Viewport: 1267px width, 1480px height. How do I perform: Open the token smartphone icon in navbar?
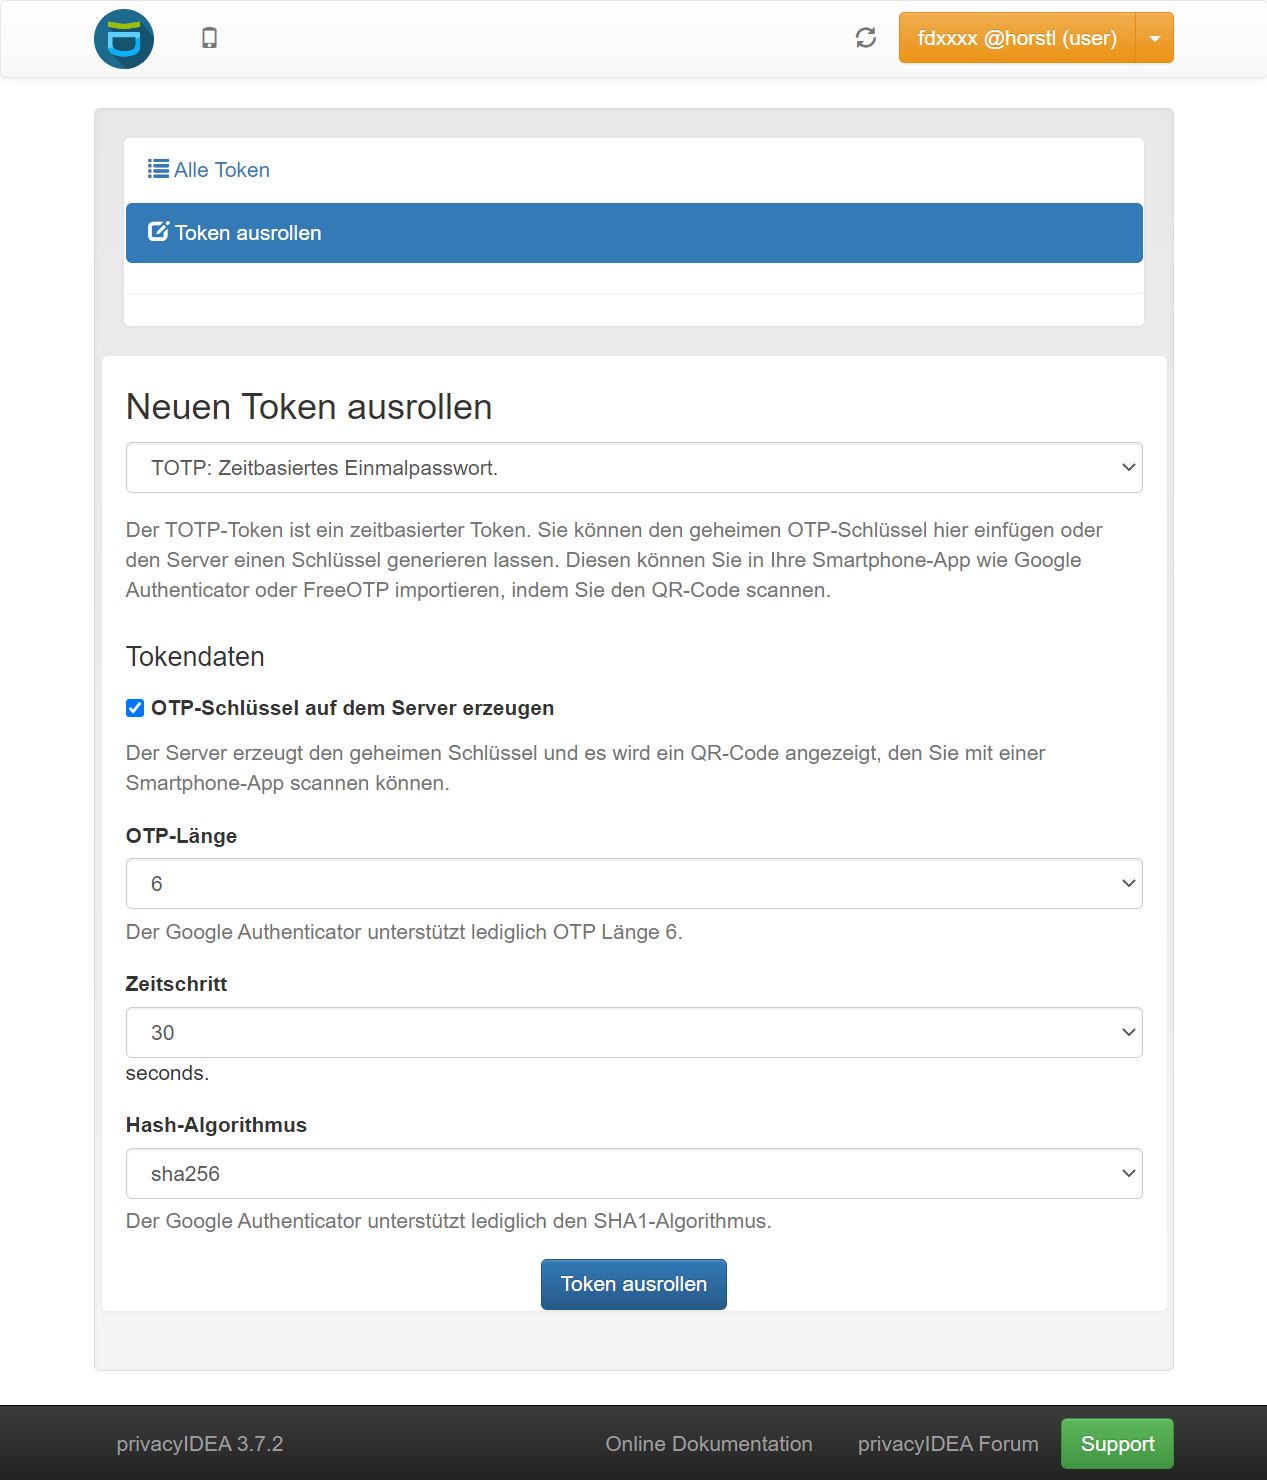209,38
